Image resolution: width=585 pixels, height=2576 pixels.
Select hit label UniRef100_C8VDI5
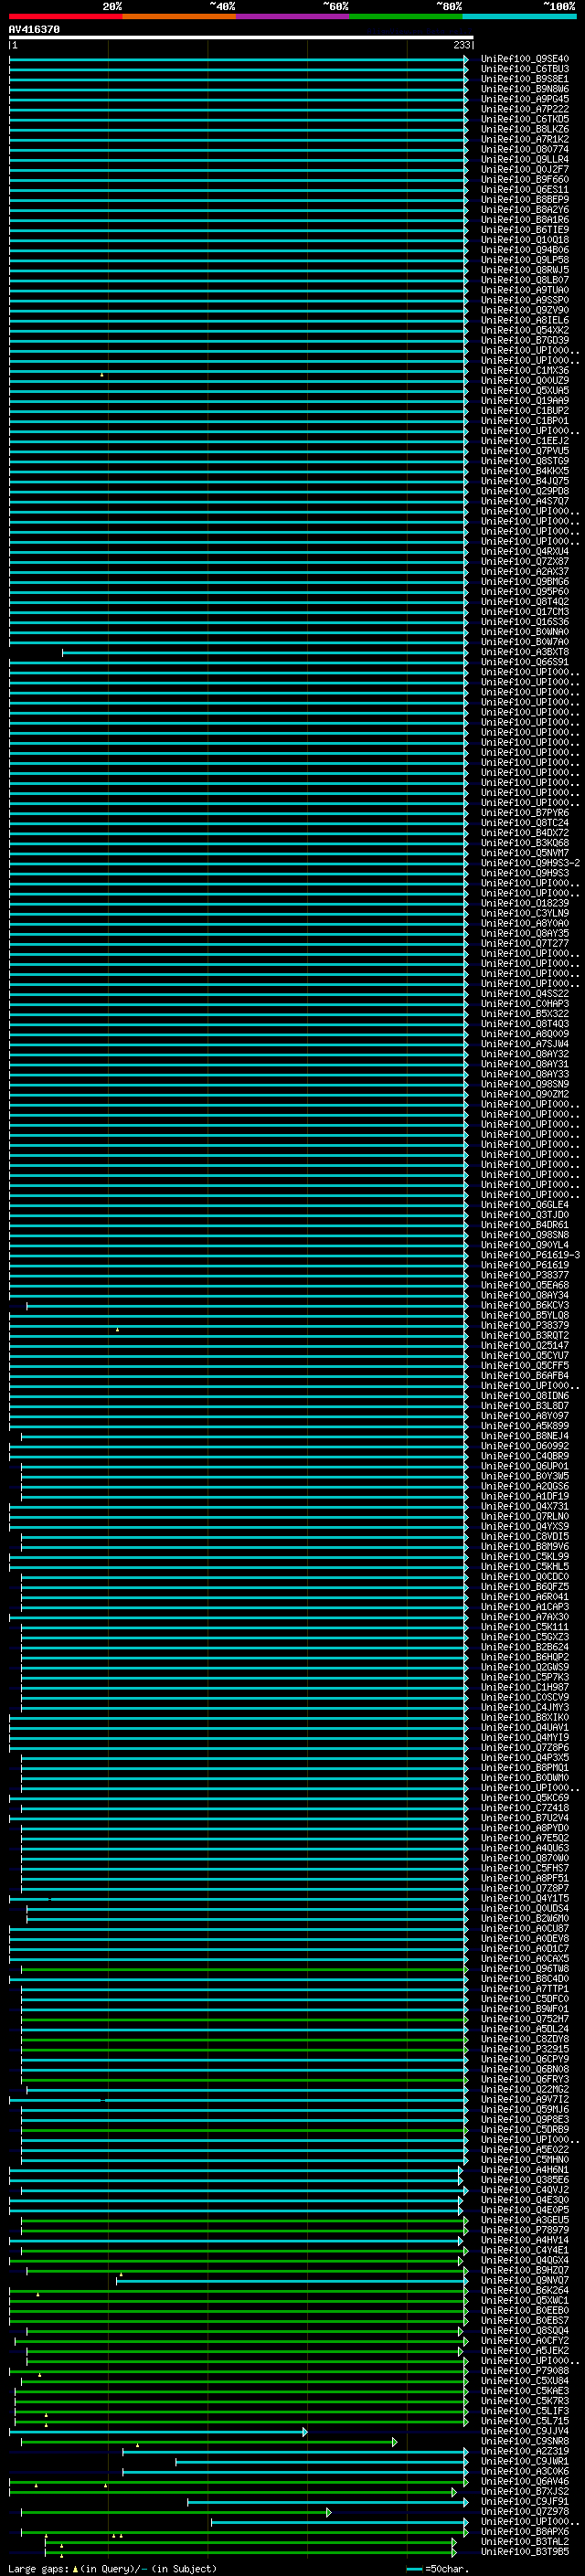coord(525,1537)
